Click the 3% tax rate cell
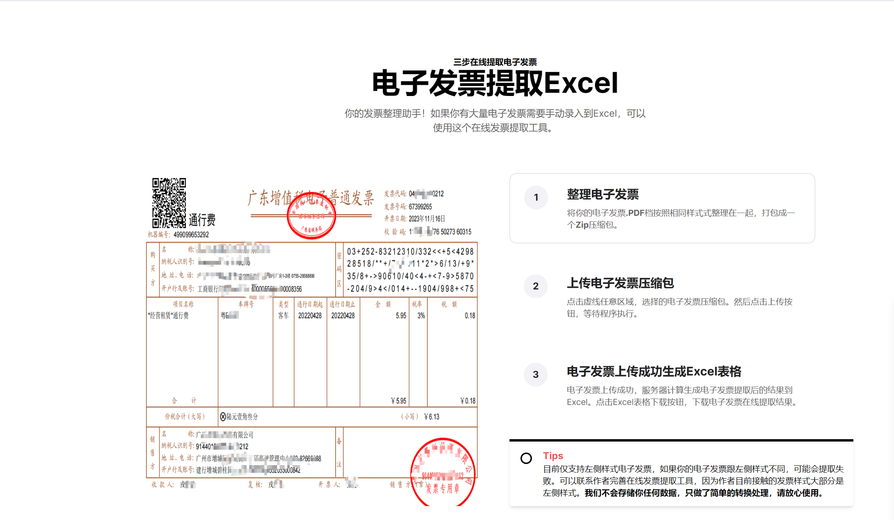894x520 pixels. (x=421, y=315)
